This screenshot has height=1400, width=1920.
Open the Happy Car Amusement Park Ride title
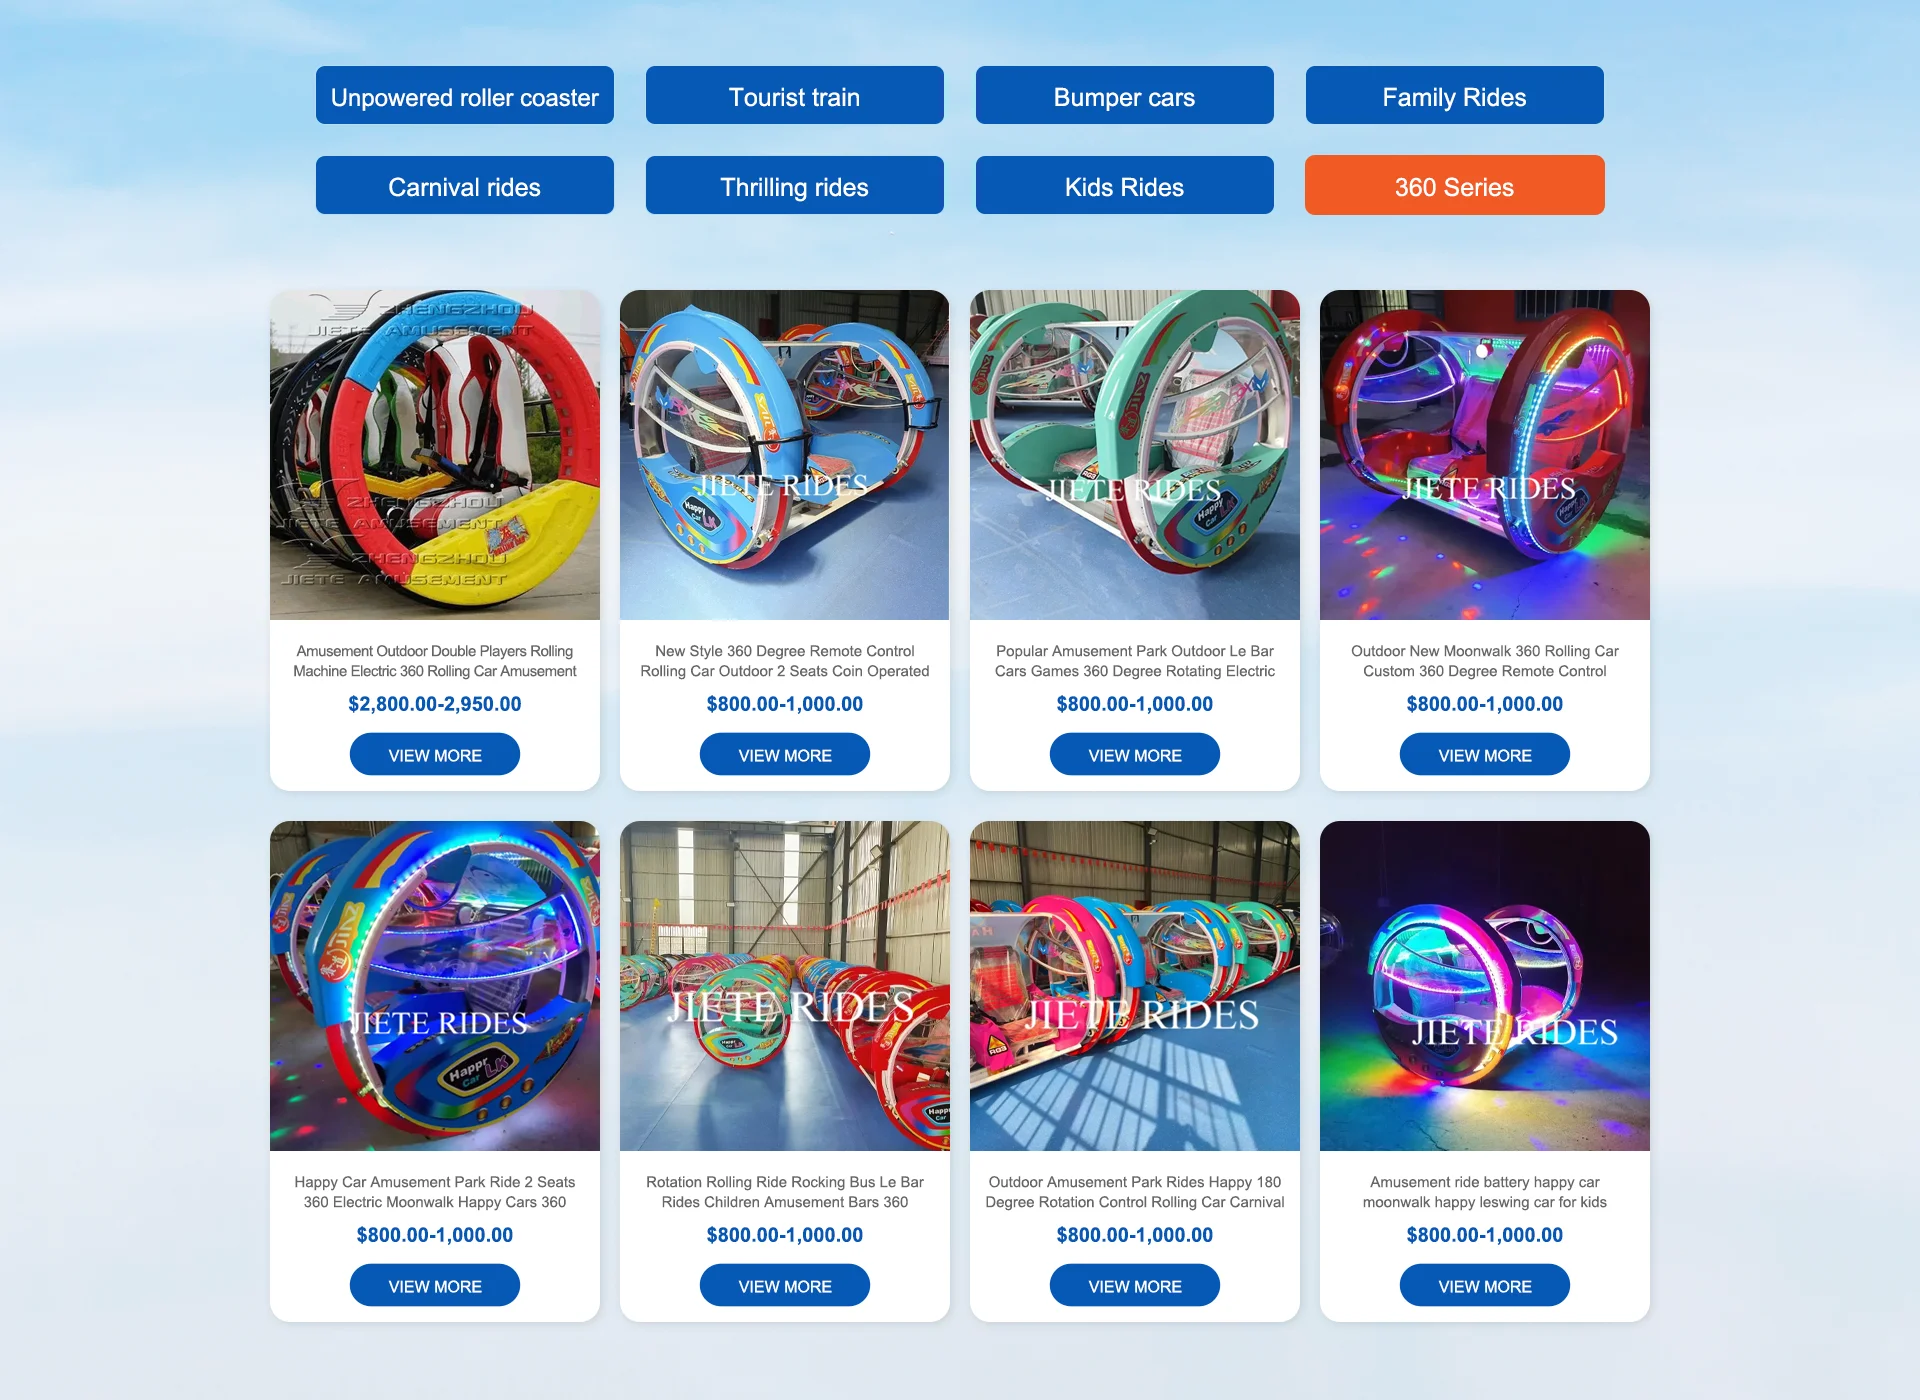435,1192
